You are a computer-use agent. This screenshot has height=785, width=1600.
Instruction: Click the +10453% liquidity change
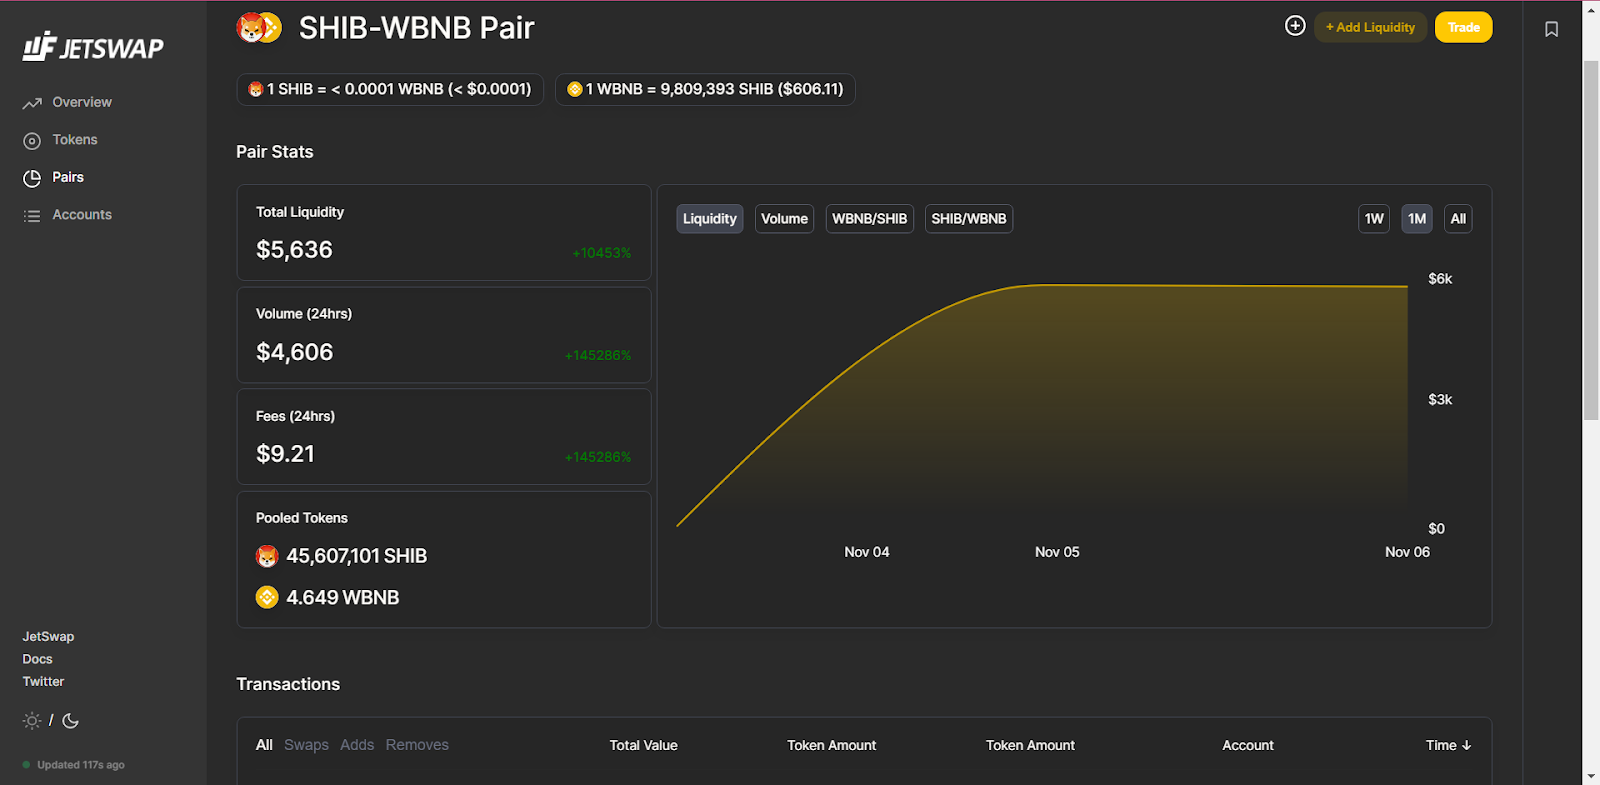602,253
